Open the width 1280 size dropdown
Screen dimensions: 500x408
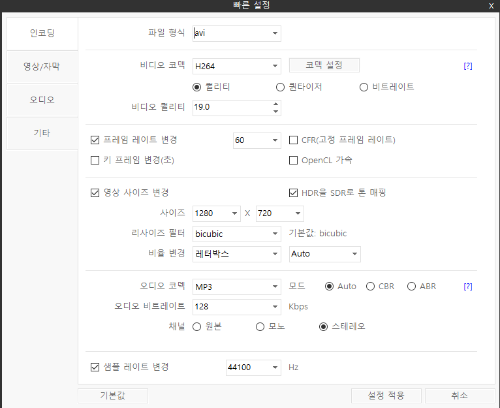[216, 213]
